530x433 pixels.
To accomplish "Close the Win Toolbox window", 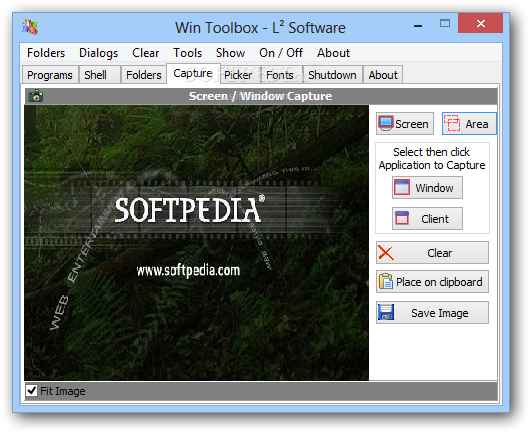I will coord(480,23).
